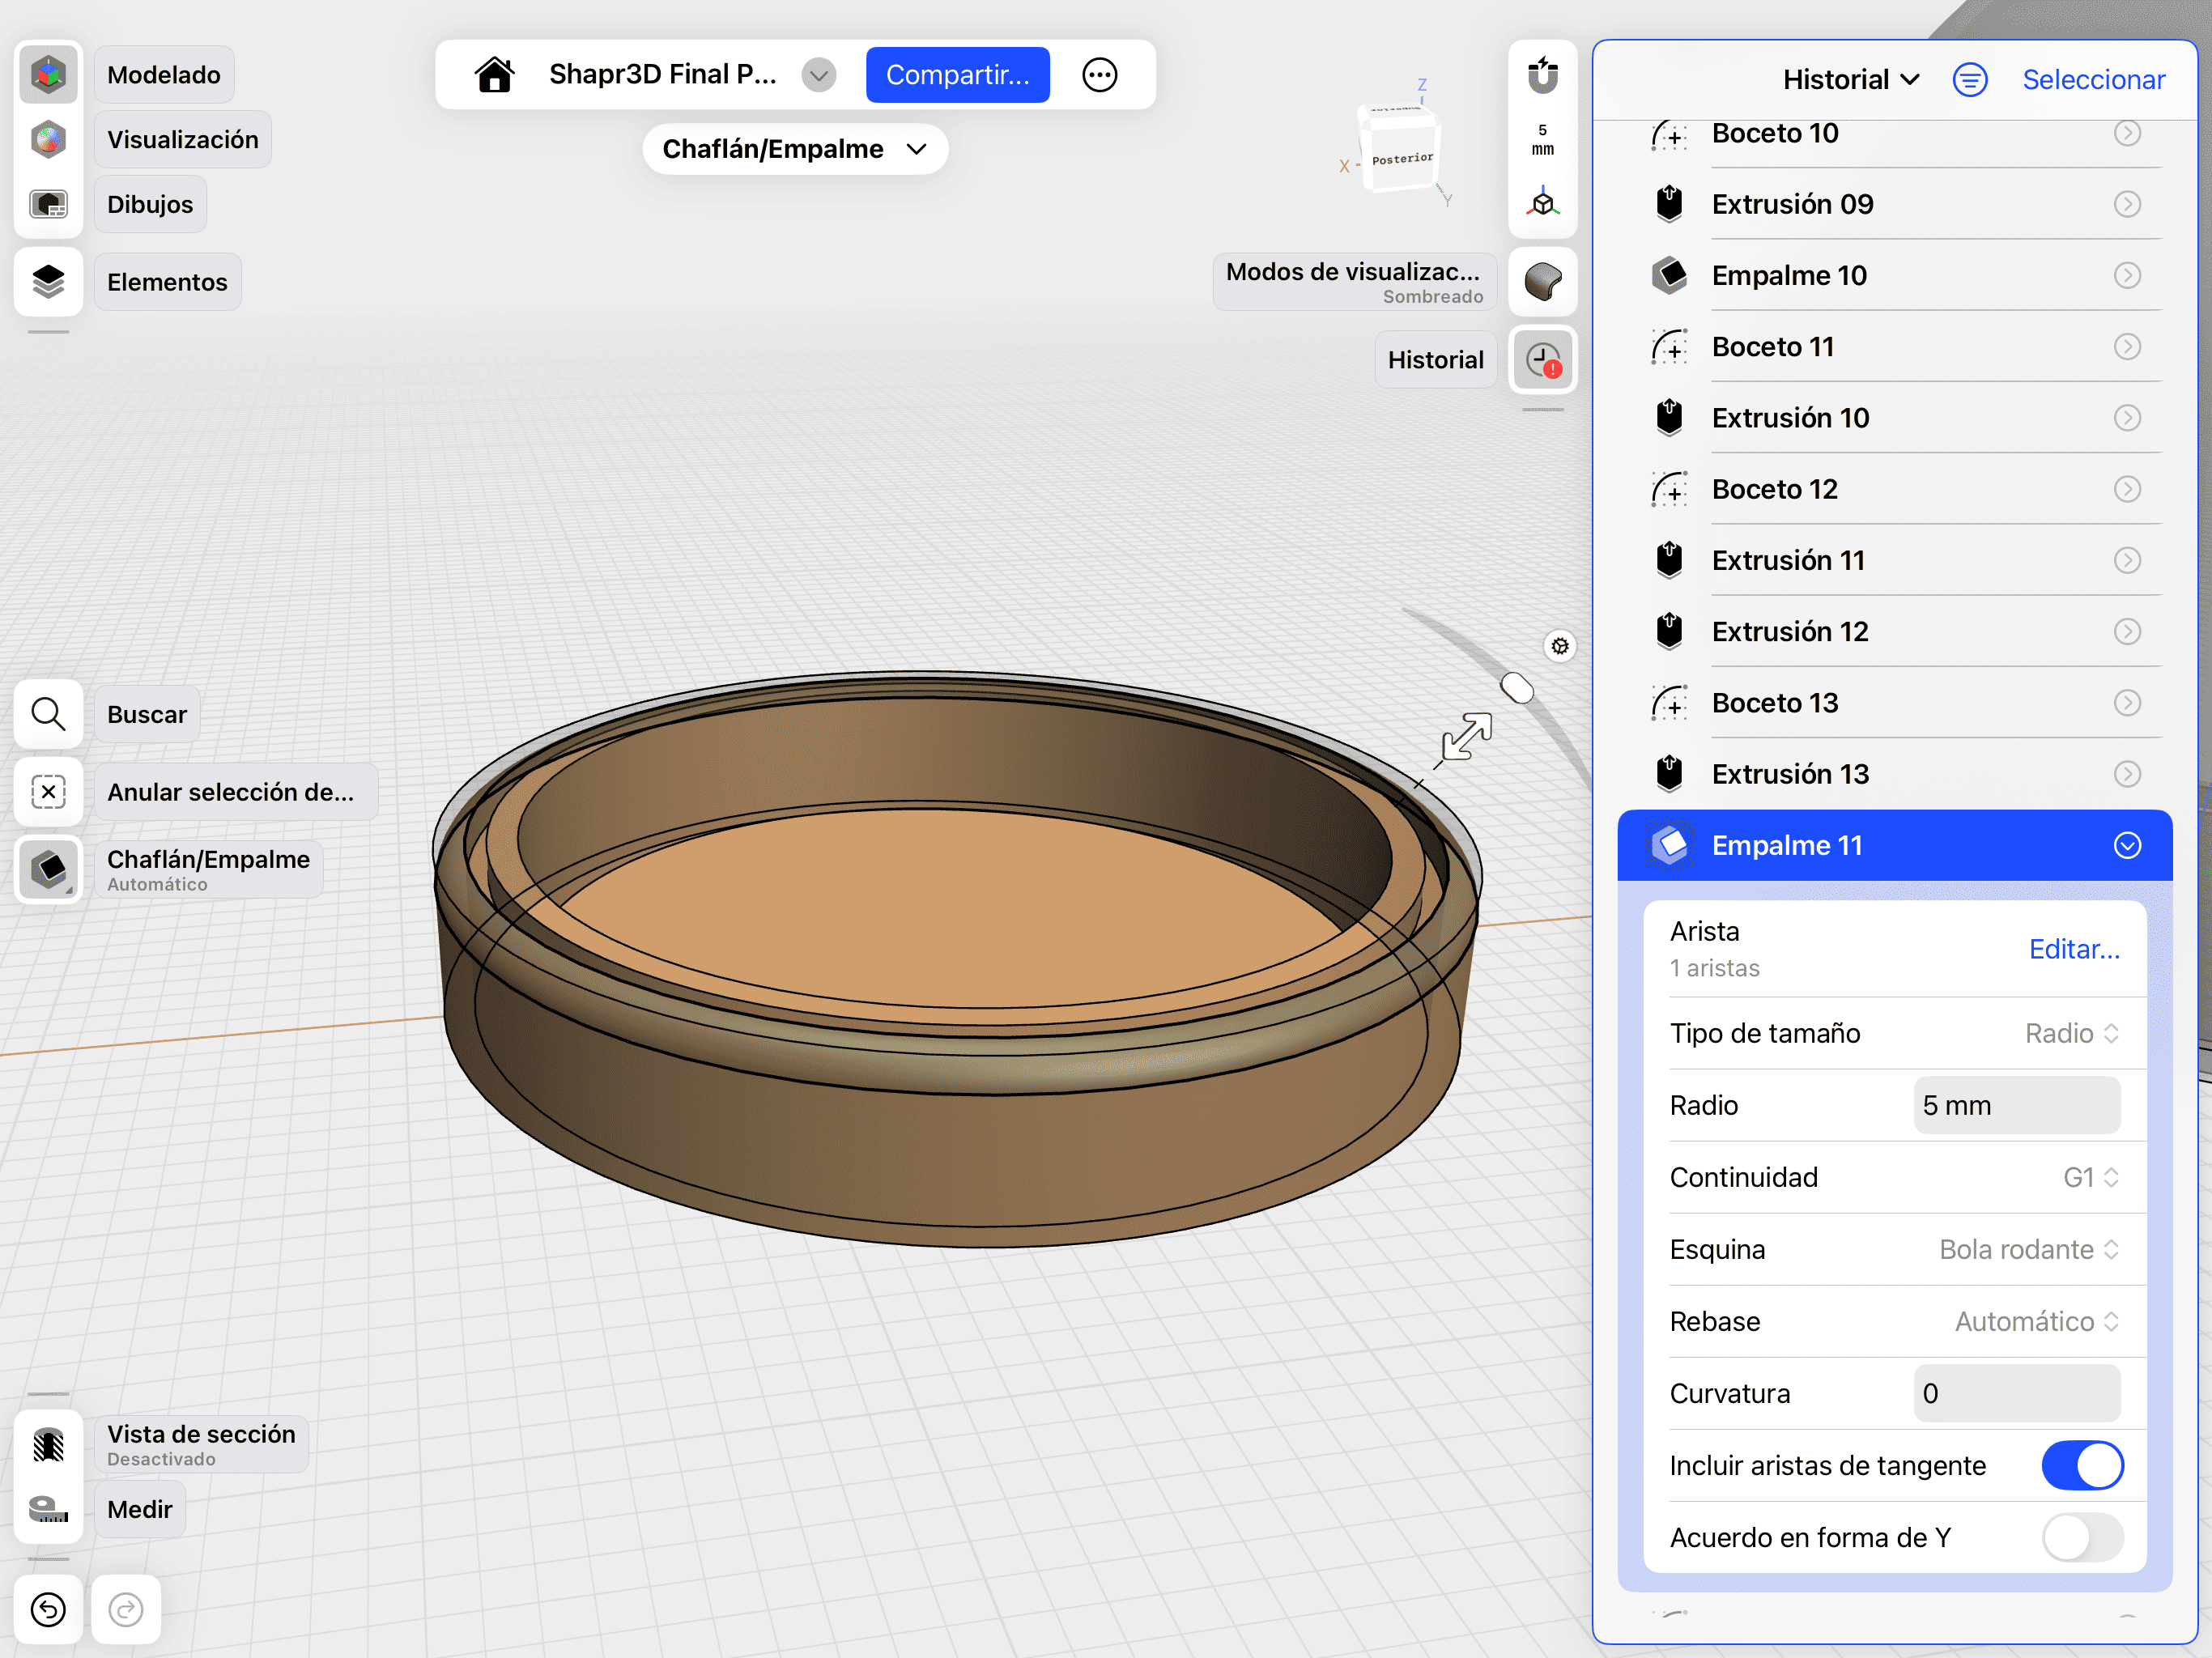The height and width of the screenshot is (1658, 2212).
Task: Open the Elementos layers icon
Action: [x=48, y=282]
